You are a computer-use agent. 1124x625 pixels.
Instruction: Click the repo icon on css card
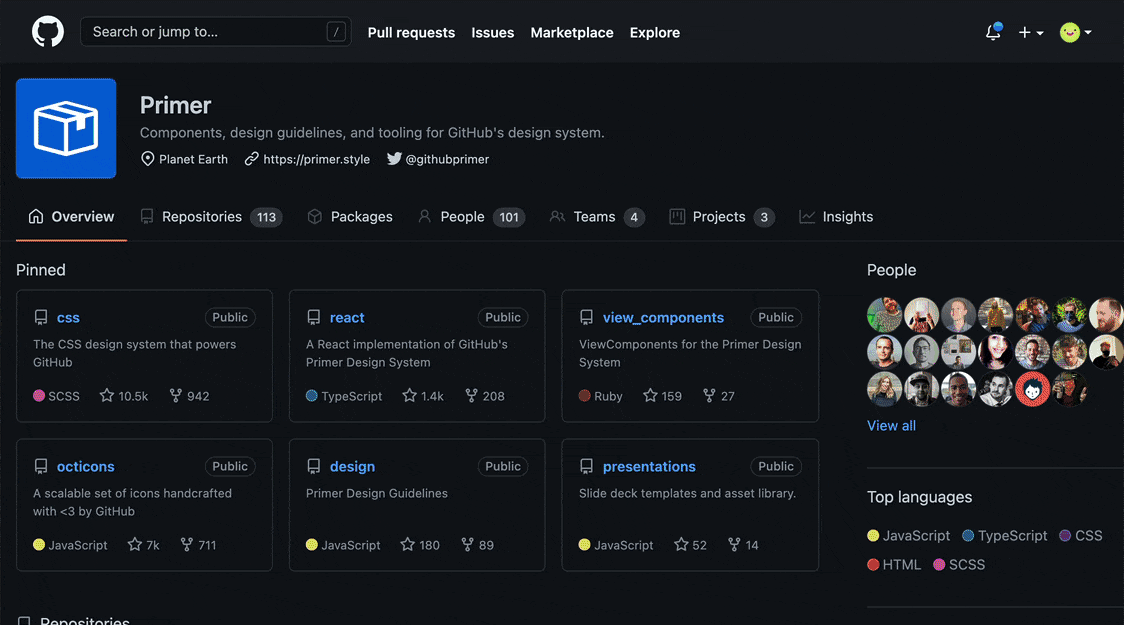(x=41, y=318)
